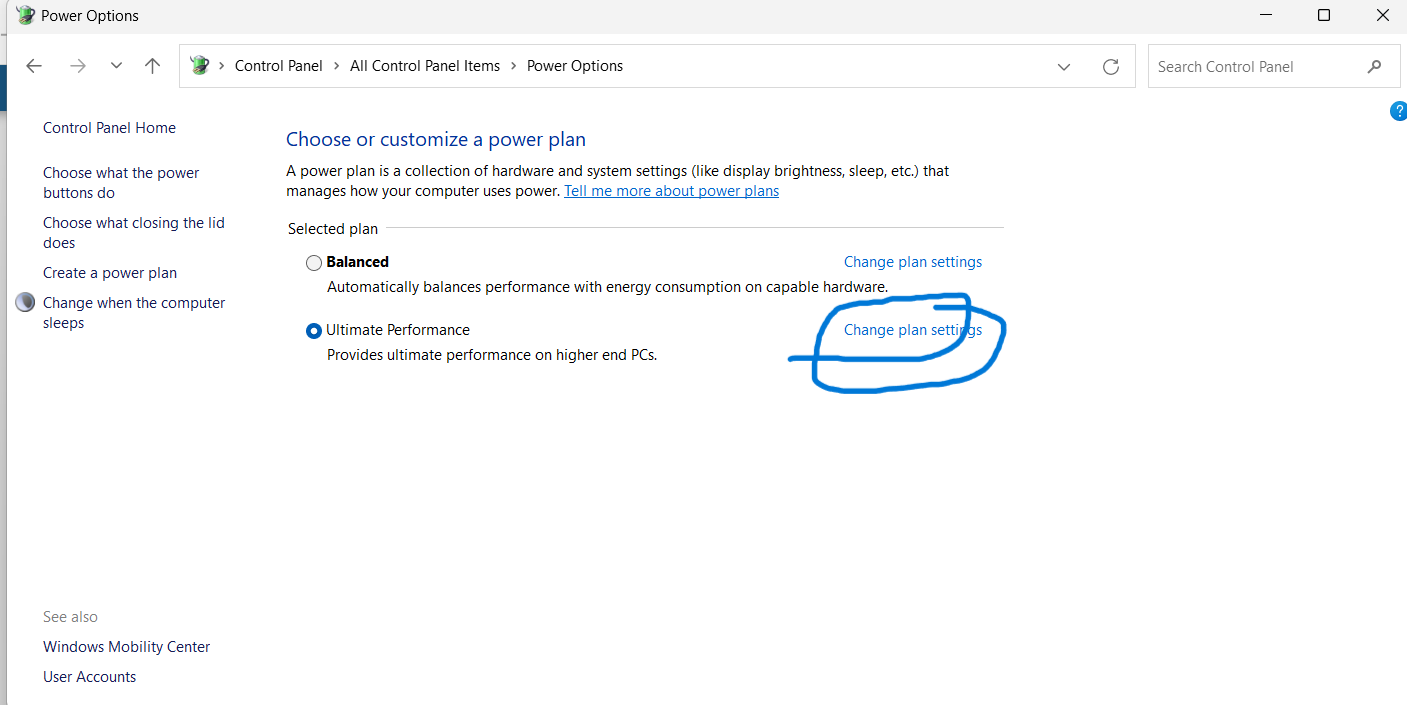Click the Selected plan group label
The image size is (1407, 705).
[333, 229]
